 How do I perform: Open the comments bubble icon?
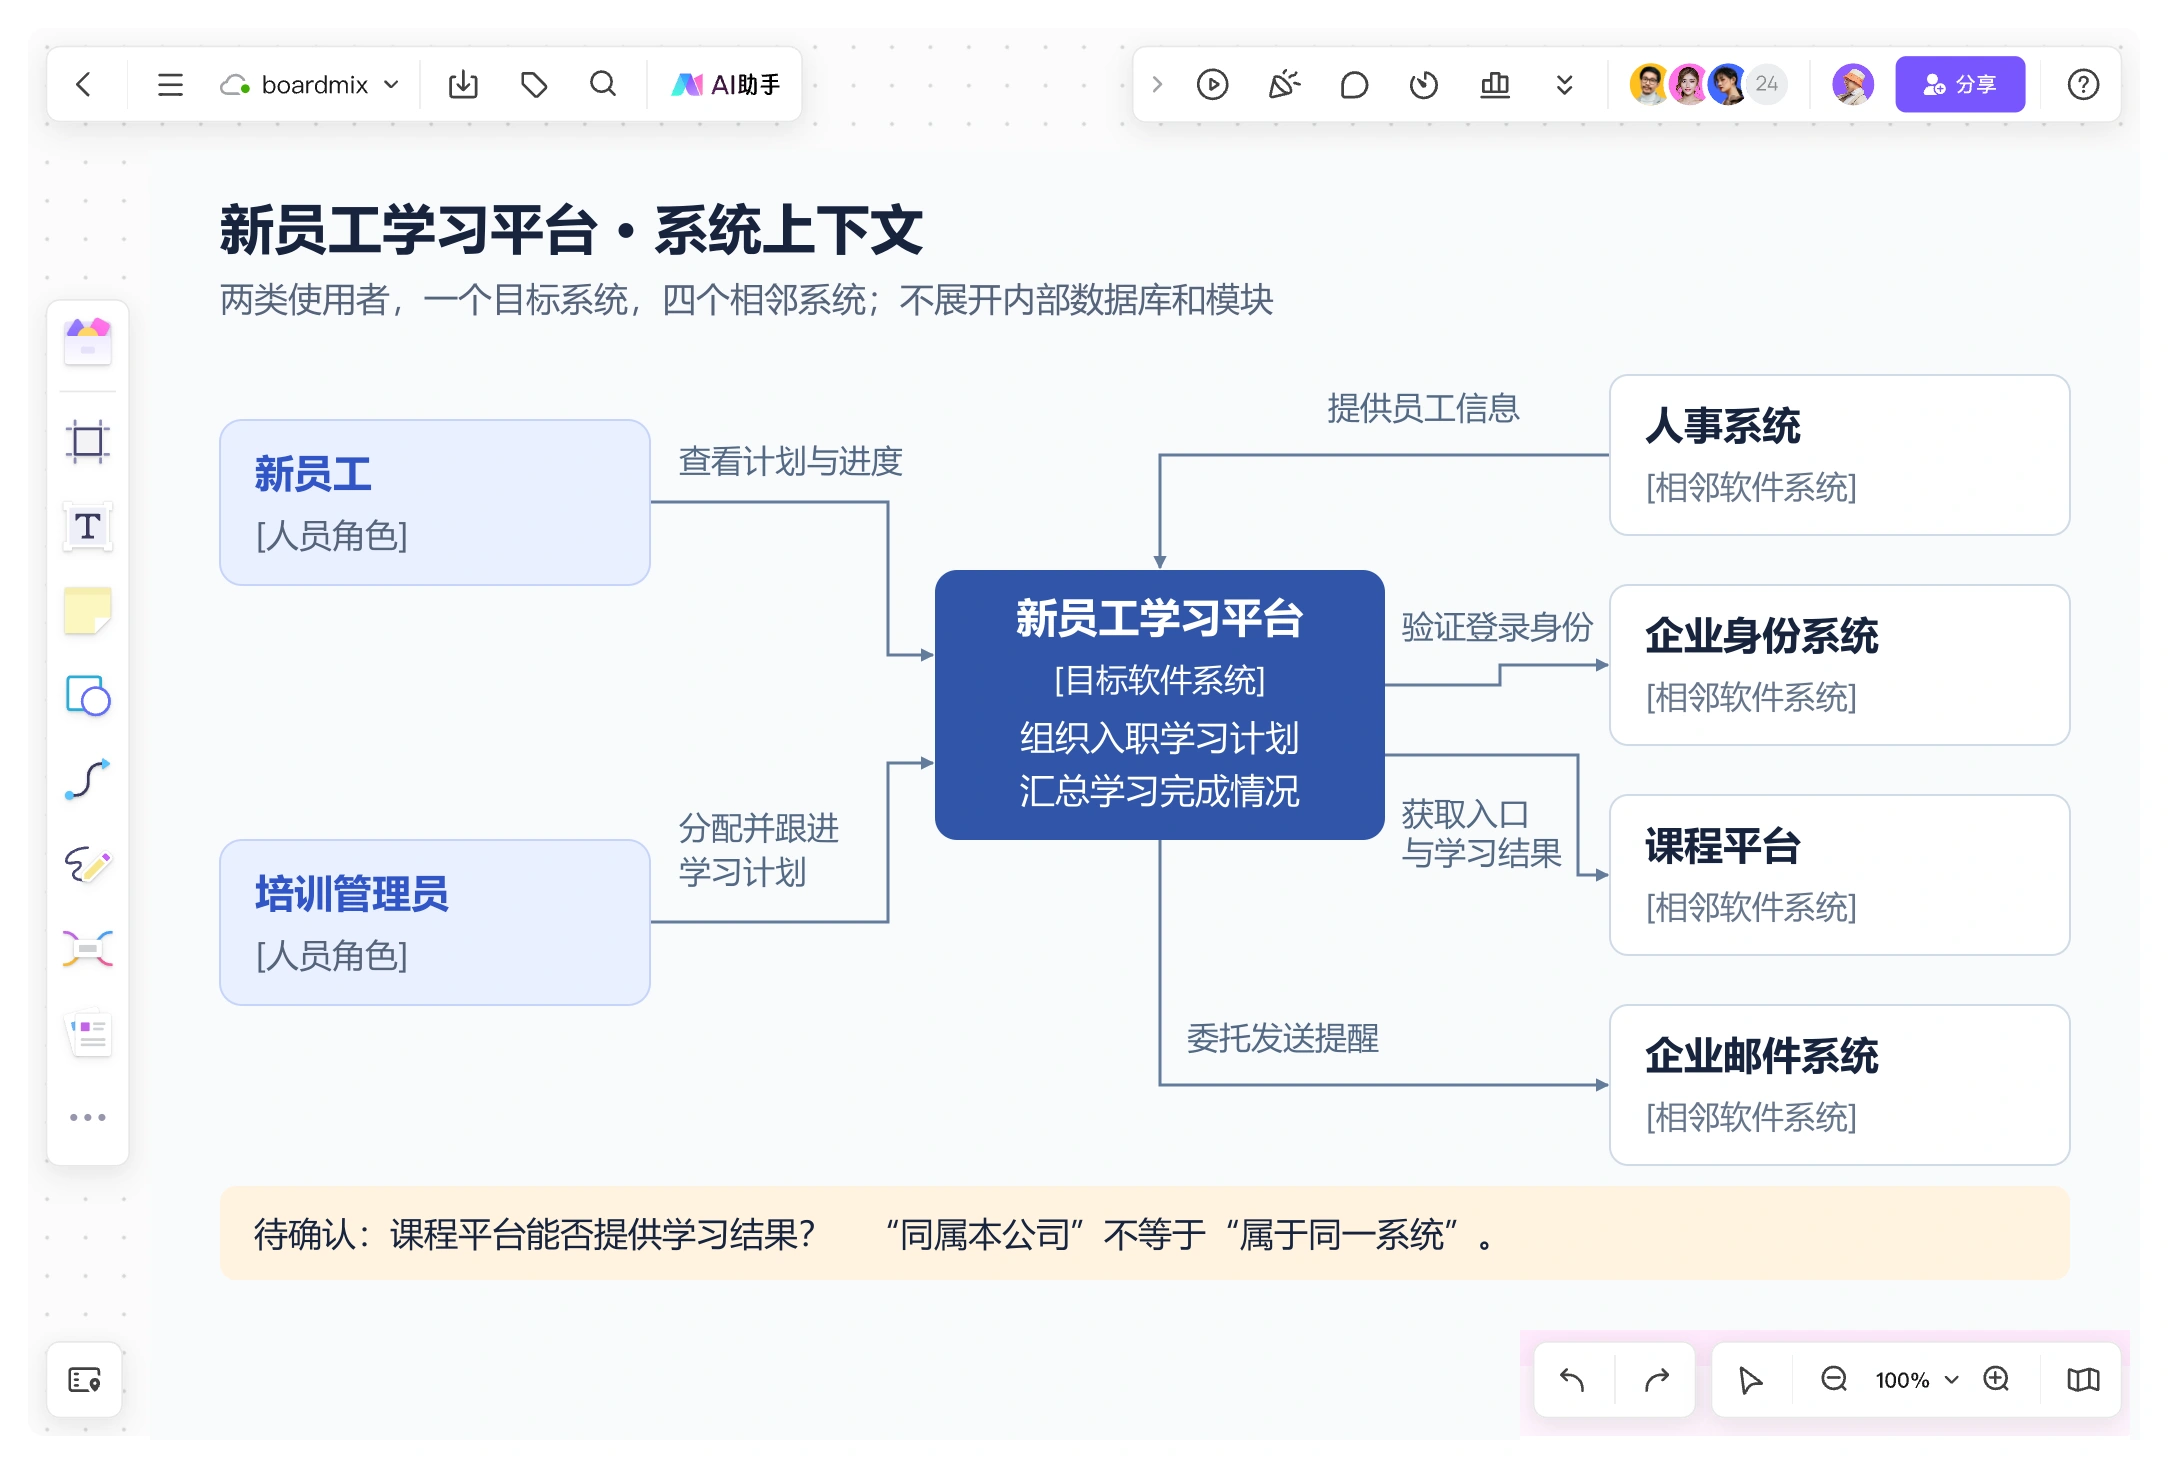tap(1354, 85)
